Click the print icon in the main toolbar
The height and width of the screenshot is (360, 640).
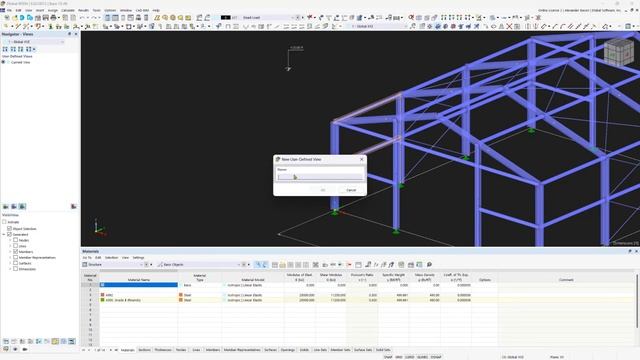(53, 18)
